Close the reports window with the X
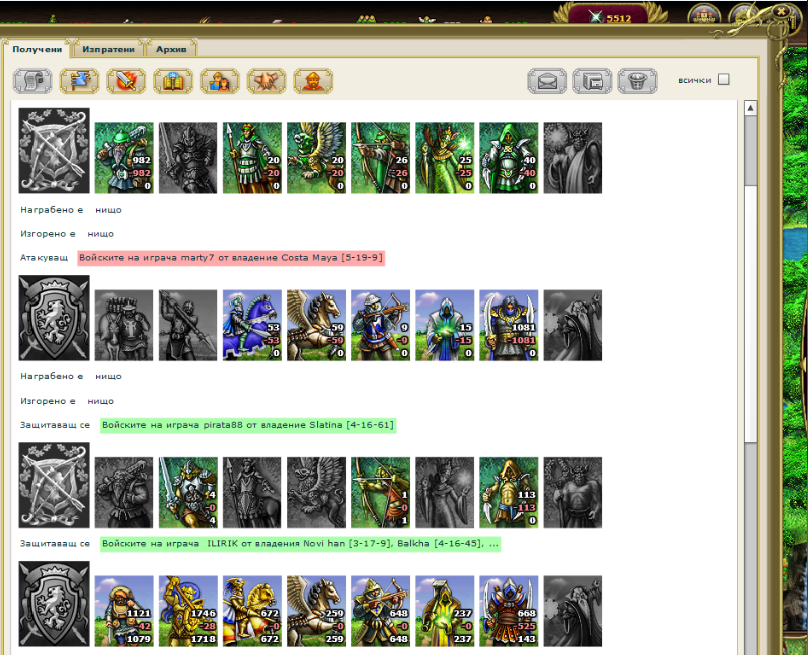 pyautogui.click(x=782, y=11)
